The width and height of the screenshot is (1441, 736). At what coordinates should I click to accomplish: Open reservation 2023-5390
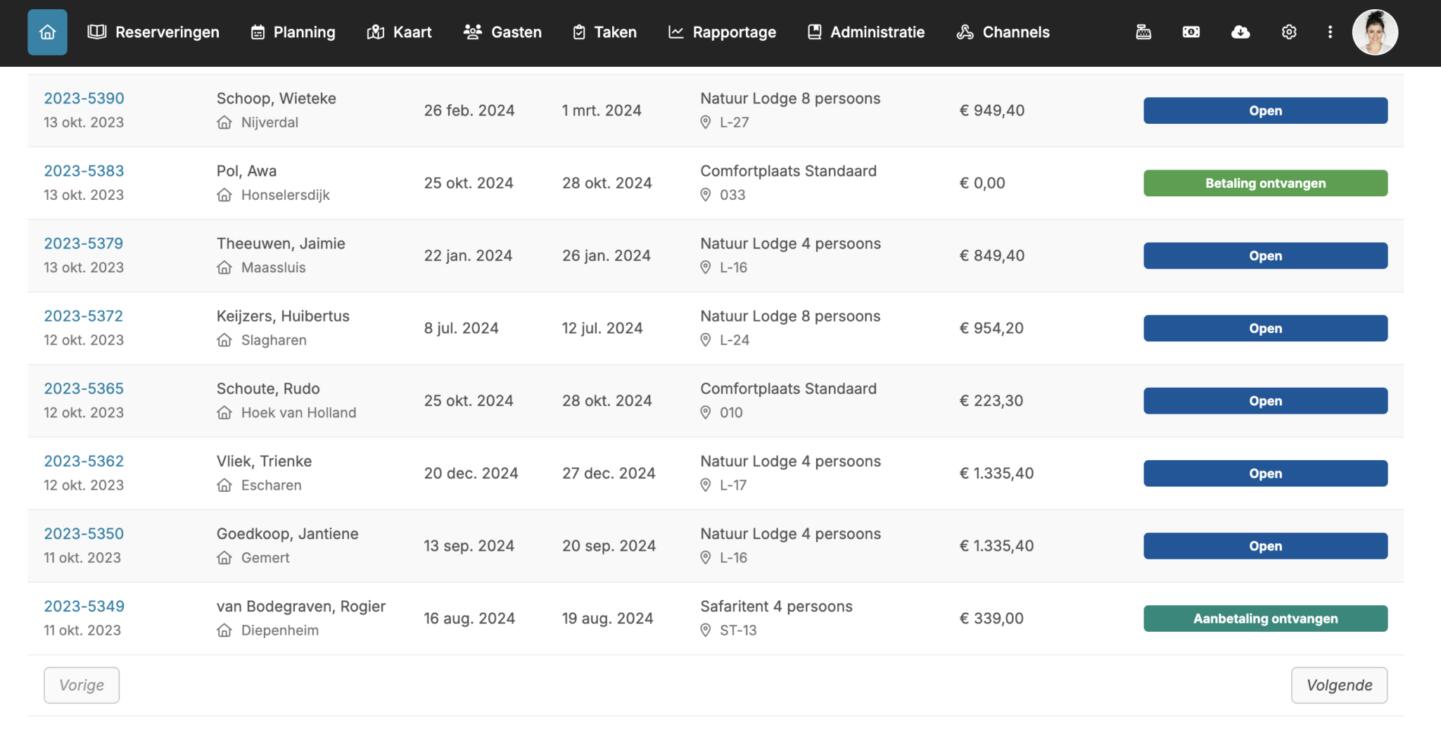[x=84, y=98]
